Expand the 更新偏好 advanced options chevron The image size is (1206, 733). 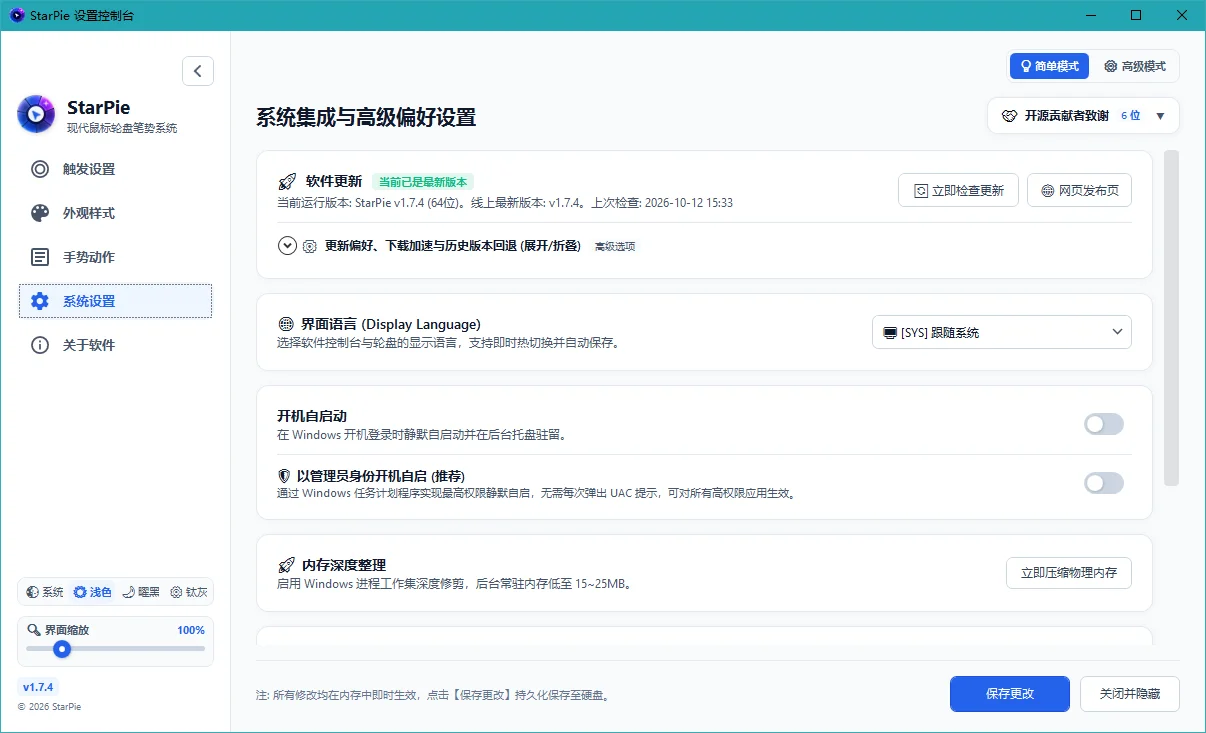287,246
